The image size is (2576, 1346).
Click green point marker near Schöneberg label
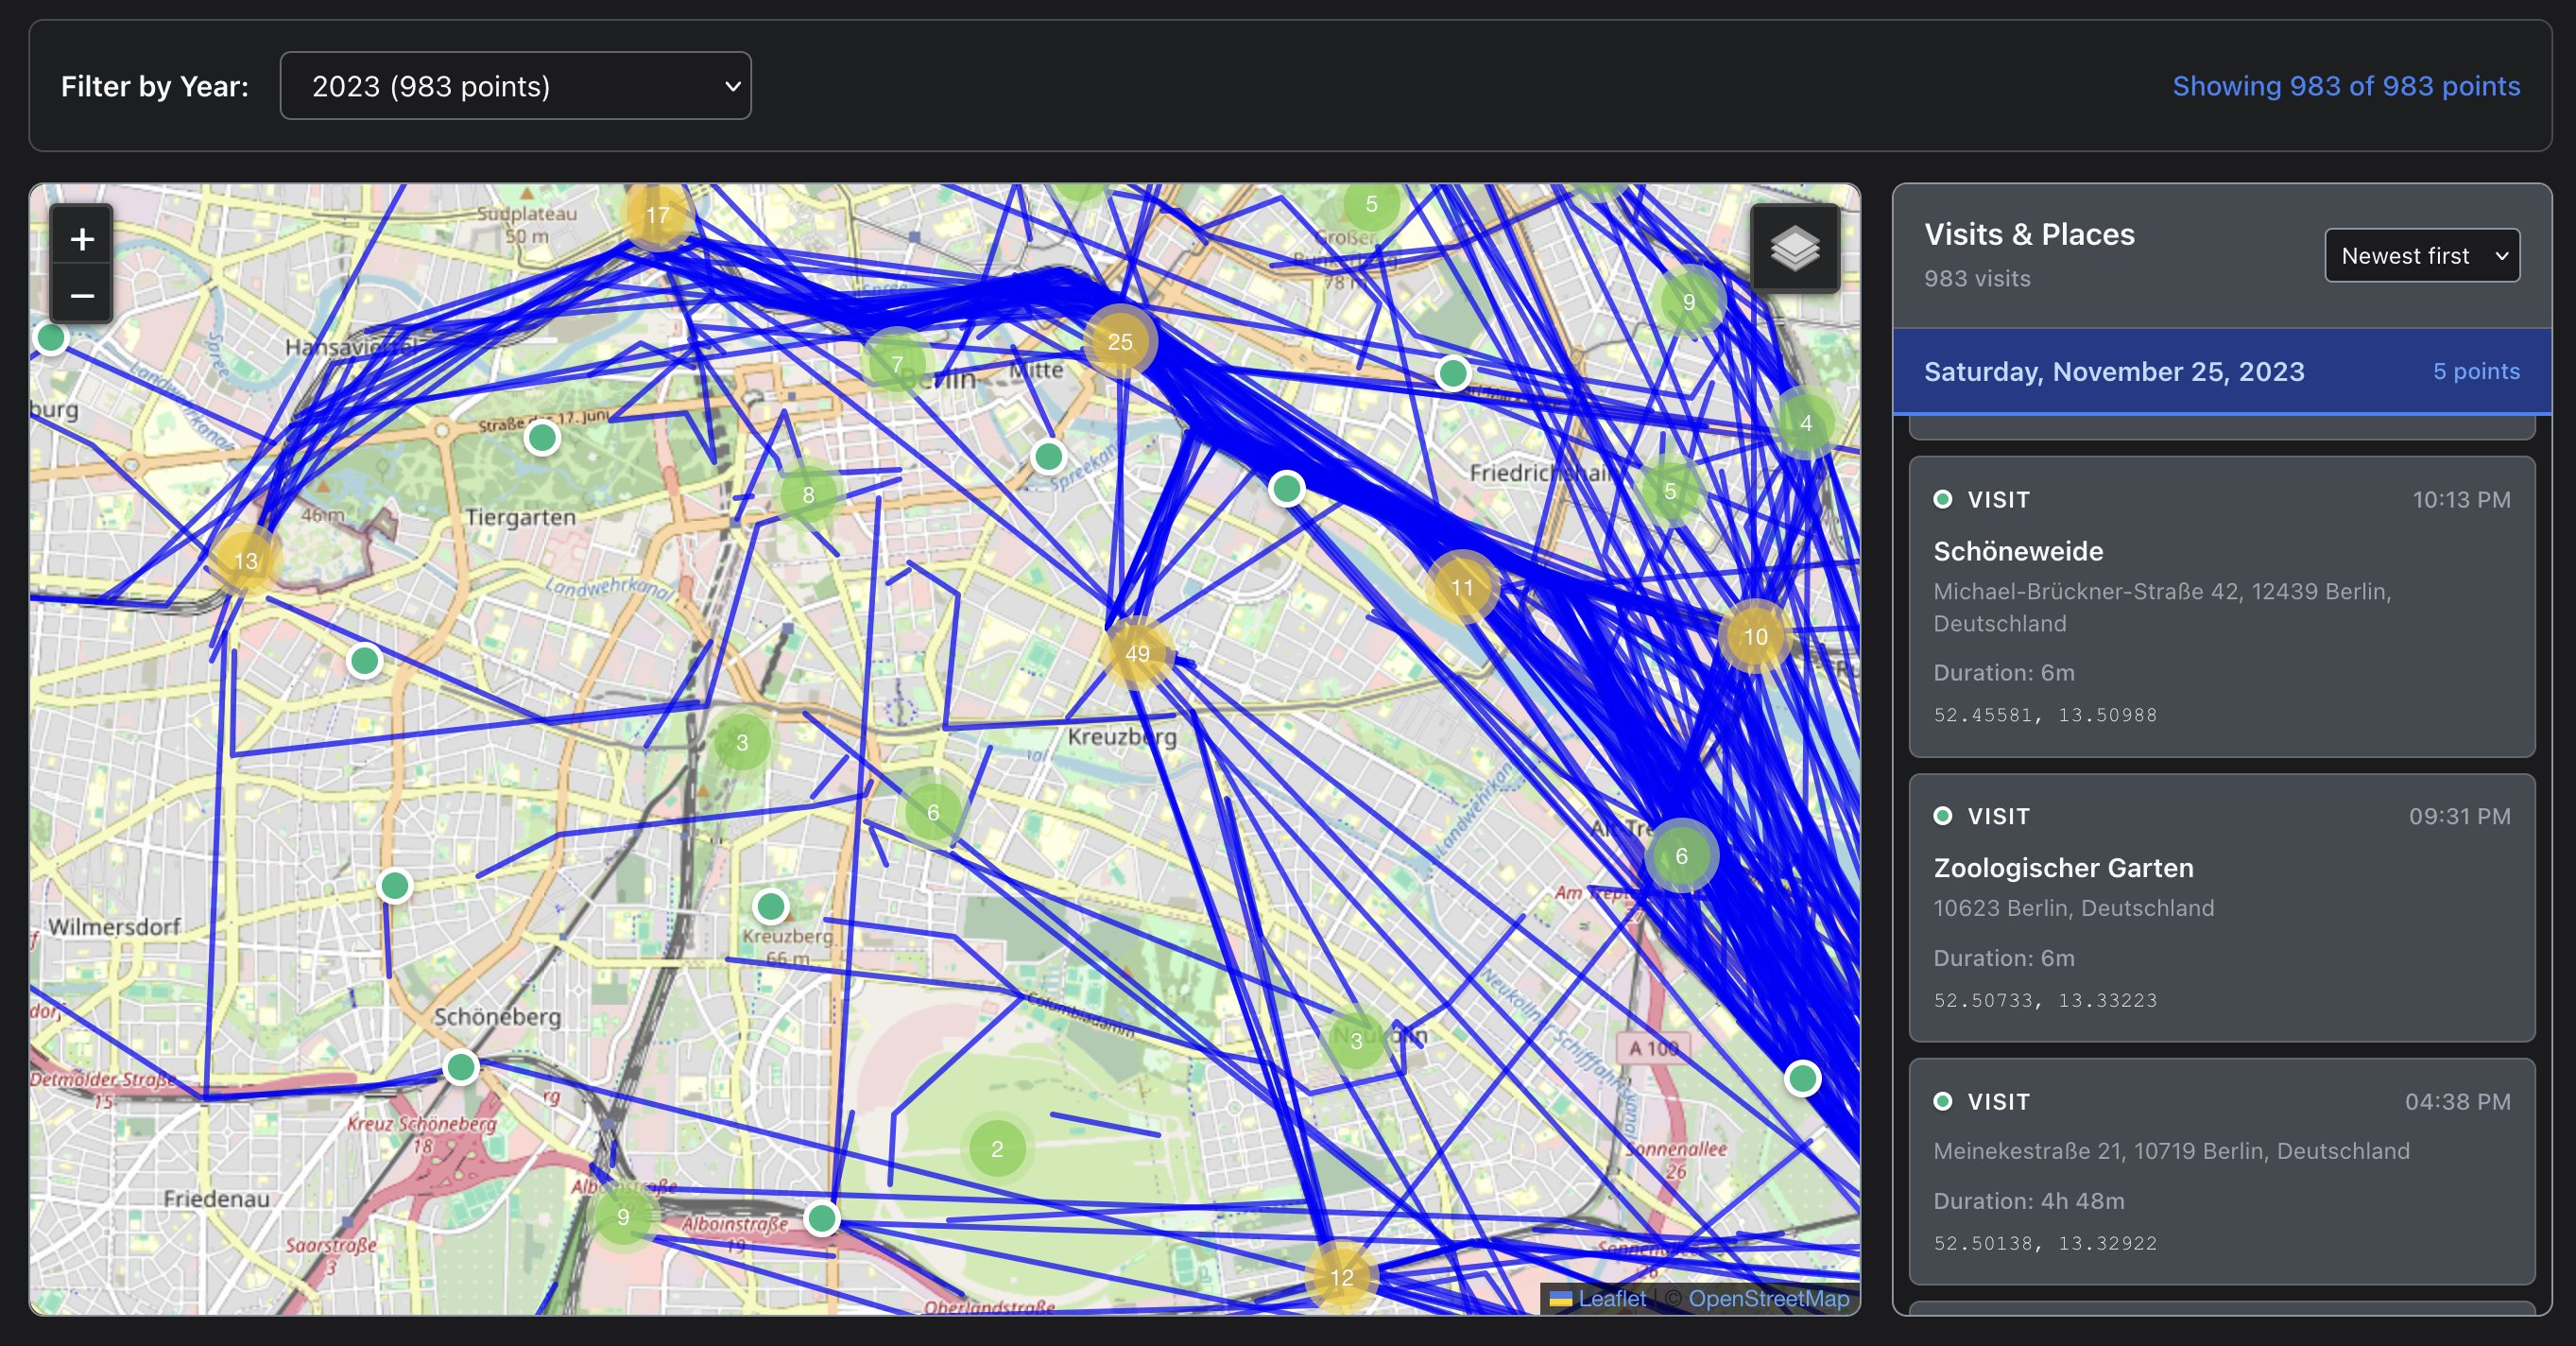tap(461, 1068)
